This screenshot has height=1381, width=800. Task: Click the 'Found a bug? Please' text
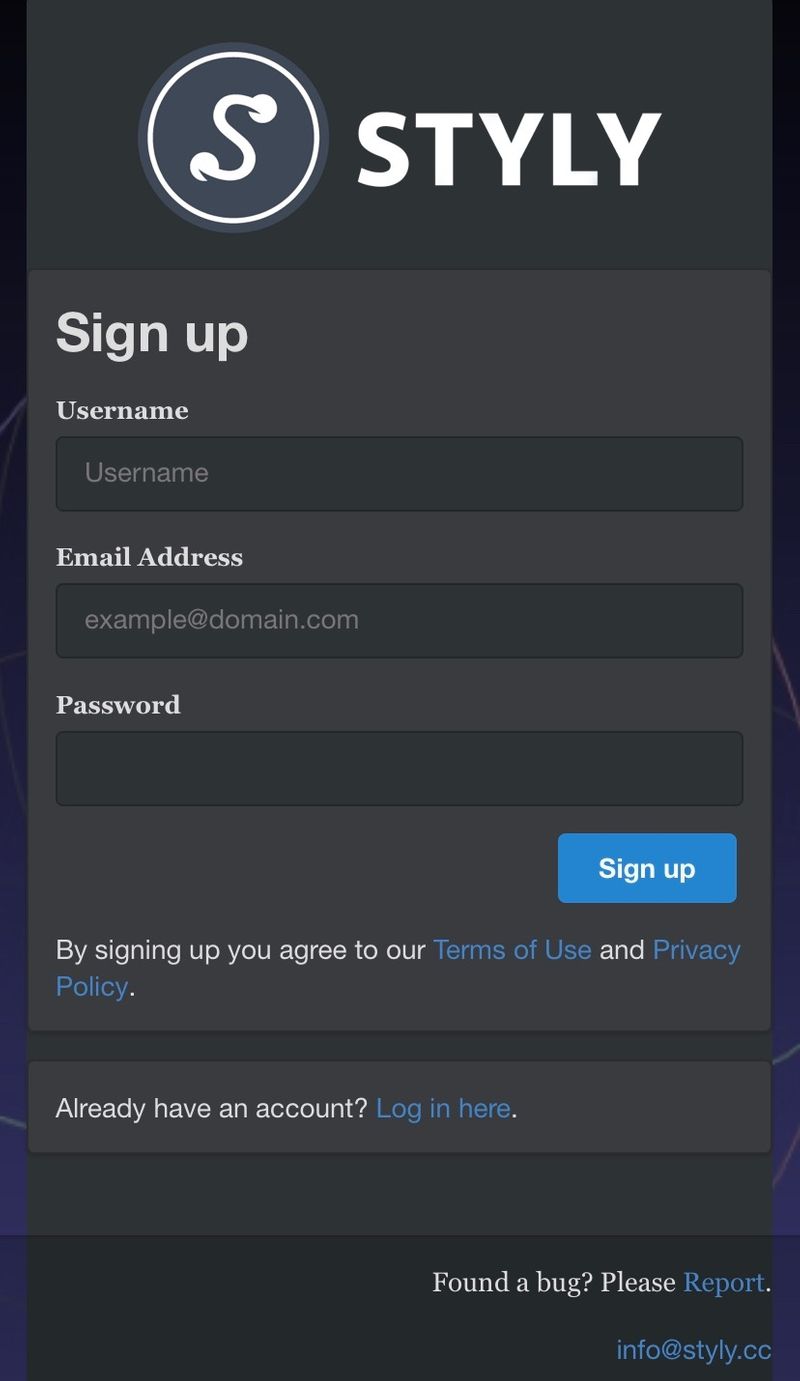[554, 1282]
